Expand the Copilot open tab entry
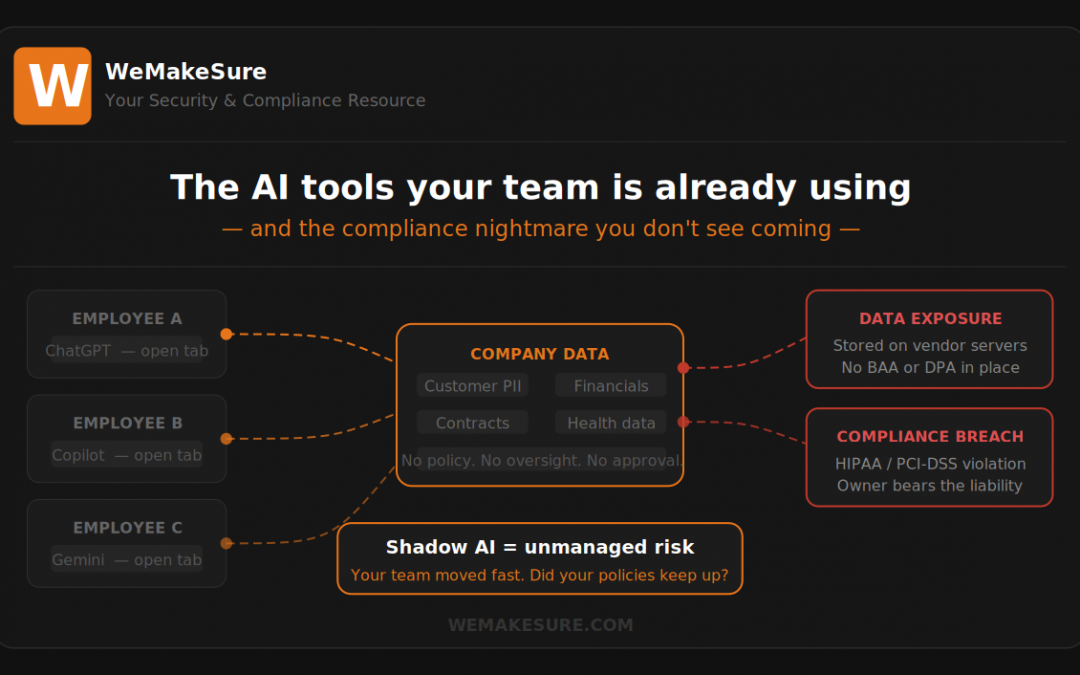This screenshot has height=675, width=1080. point(127,455)
